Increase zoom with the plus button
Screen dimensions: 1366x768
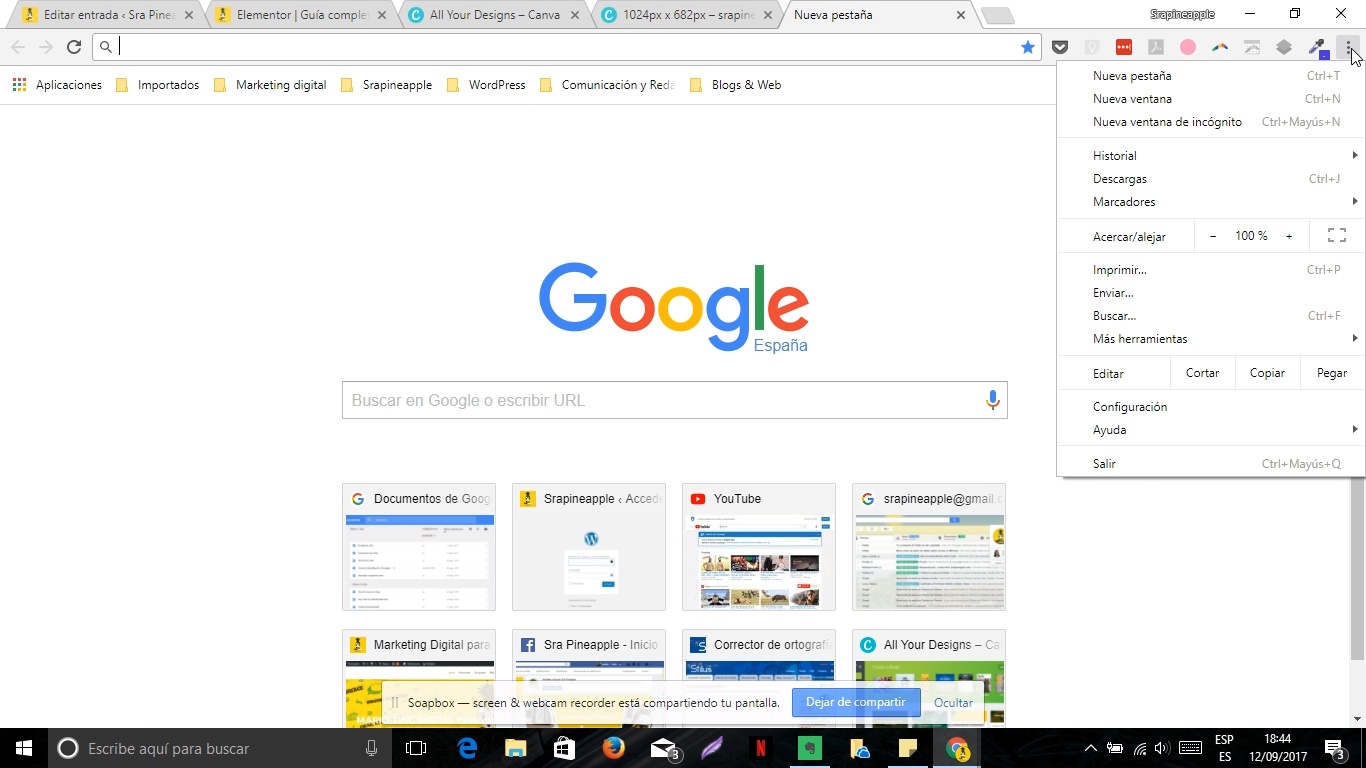point(1289,236)
